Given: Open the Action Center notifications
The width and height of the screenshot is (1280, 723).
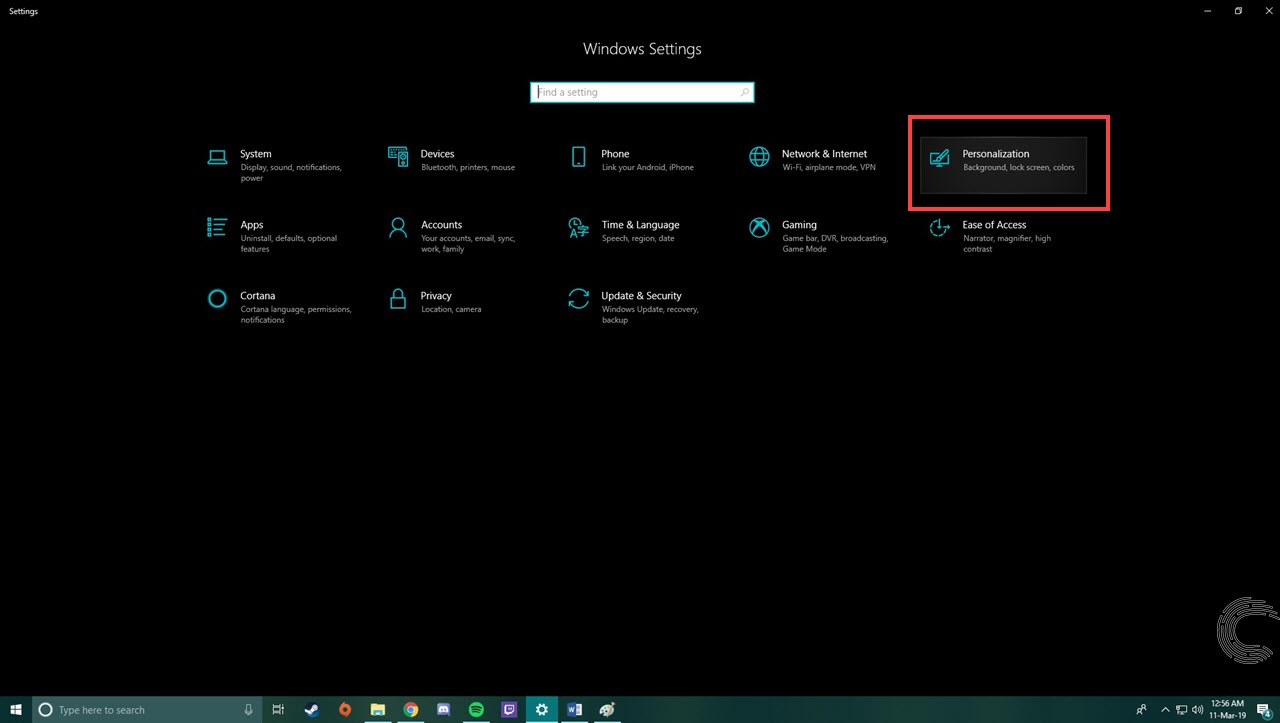Looking at the screenshot, I should tap(1264, 710).
